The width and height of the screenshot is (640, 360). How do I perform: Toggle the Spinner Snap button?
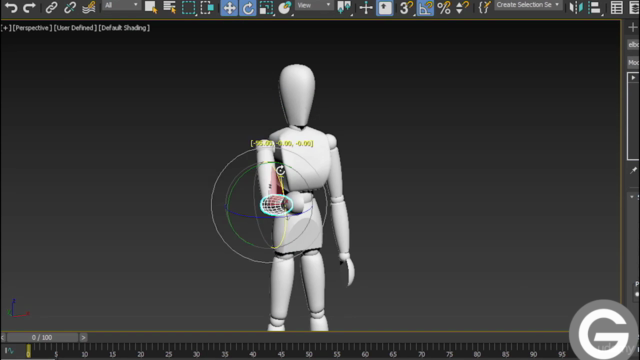[462, 8]
